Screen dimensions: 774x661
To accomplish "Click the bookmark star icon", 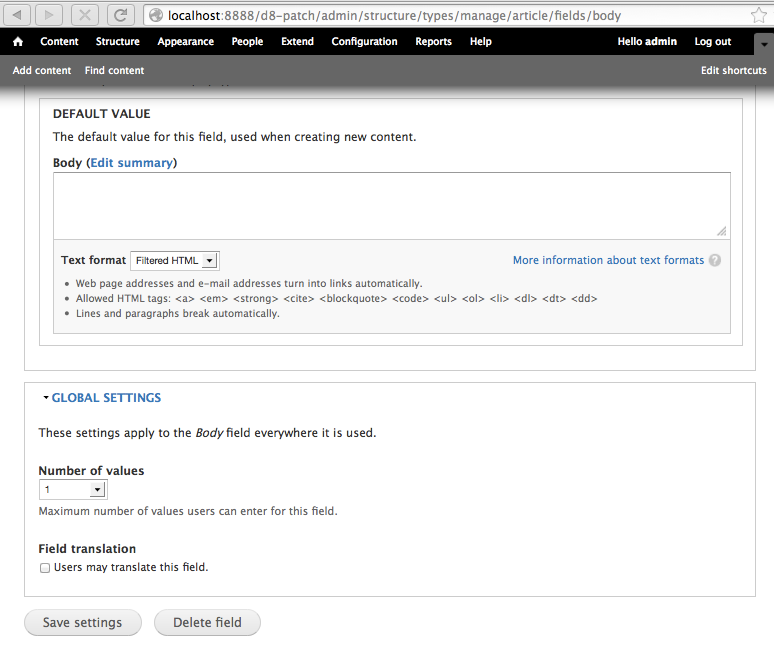I will [759, 15].
